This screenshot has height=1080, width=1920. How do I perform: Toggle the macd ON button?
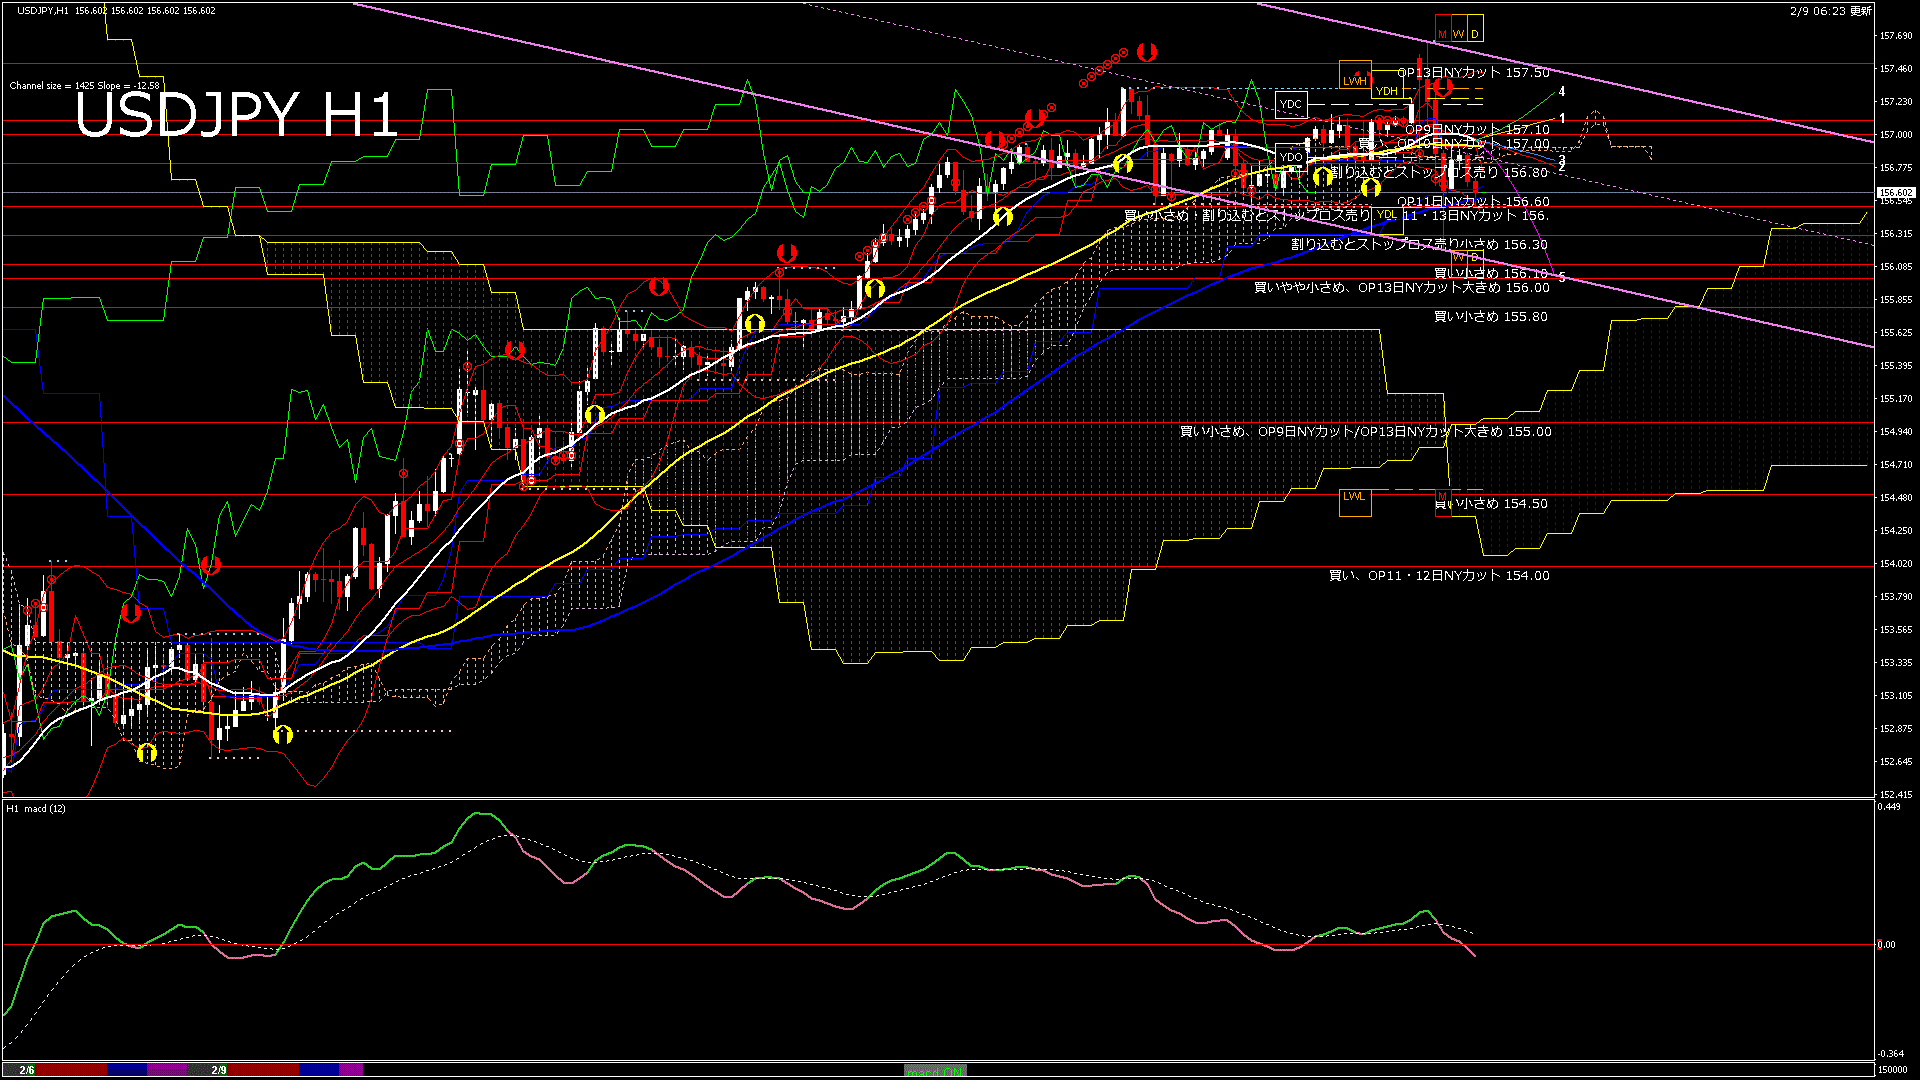(x=935, y=1071)
